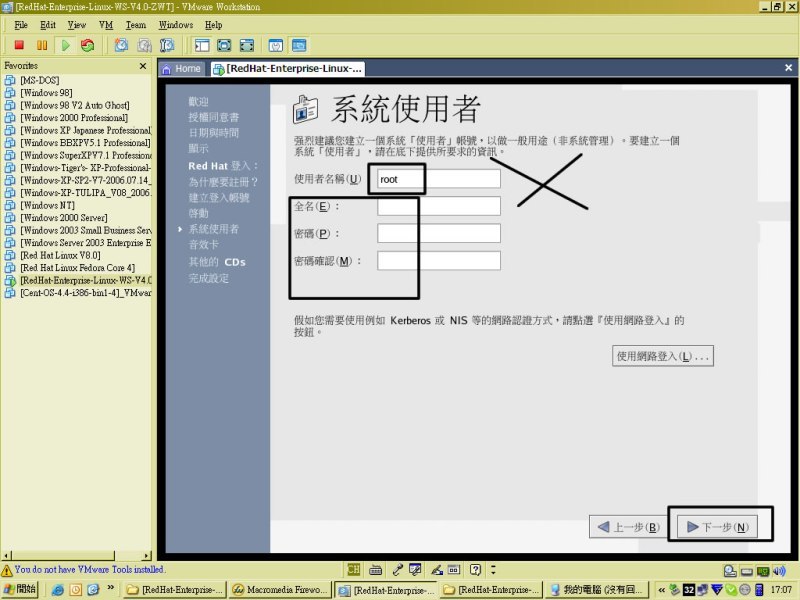The width and height of the screenshot is (800, 600).
Task: Click the Internet Explorer quick launch icon
Action: 58,590
